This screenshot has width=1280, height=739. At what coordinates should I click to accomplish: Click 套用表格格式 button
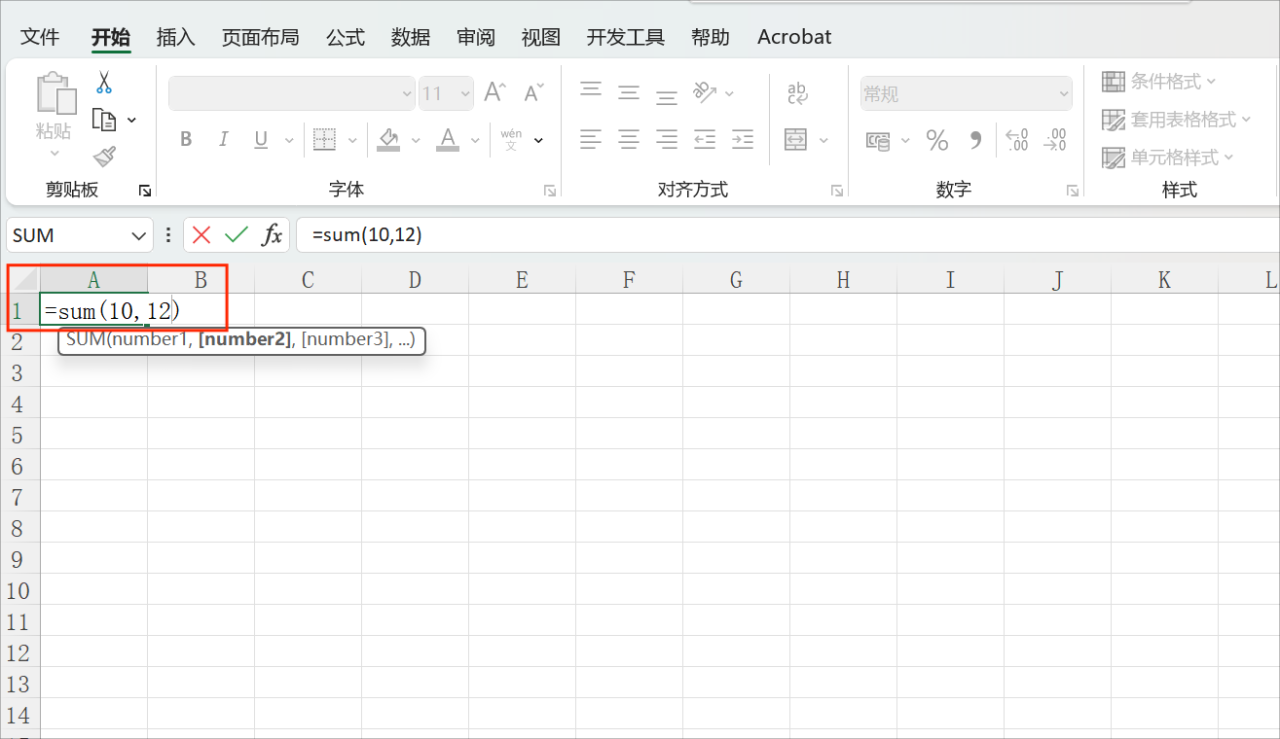pos(1177,120)
